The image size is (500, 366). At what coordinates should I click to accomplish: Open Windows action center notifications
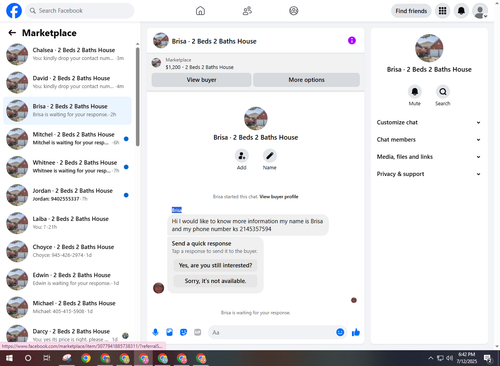click(488, 358)
